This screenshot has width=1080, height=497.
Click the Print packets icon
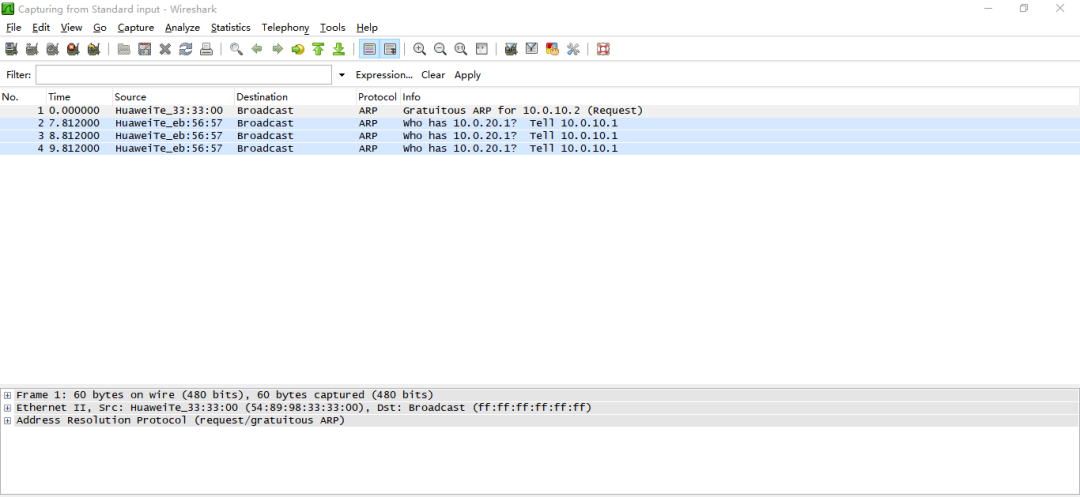pyautogui.click(x=206, y=49)
